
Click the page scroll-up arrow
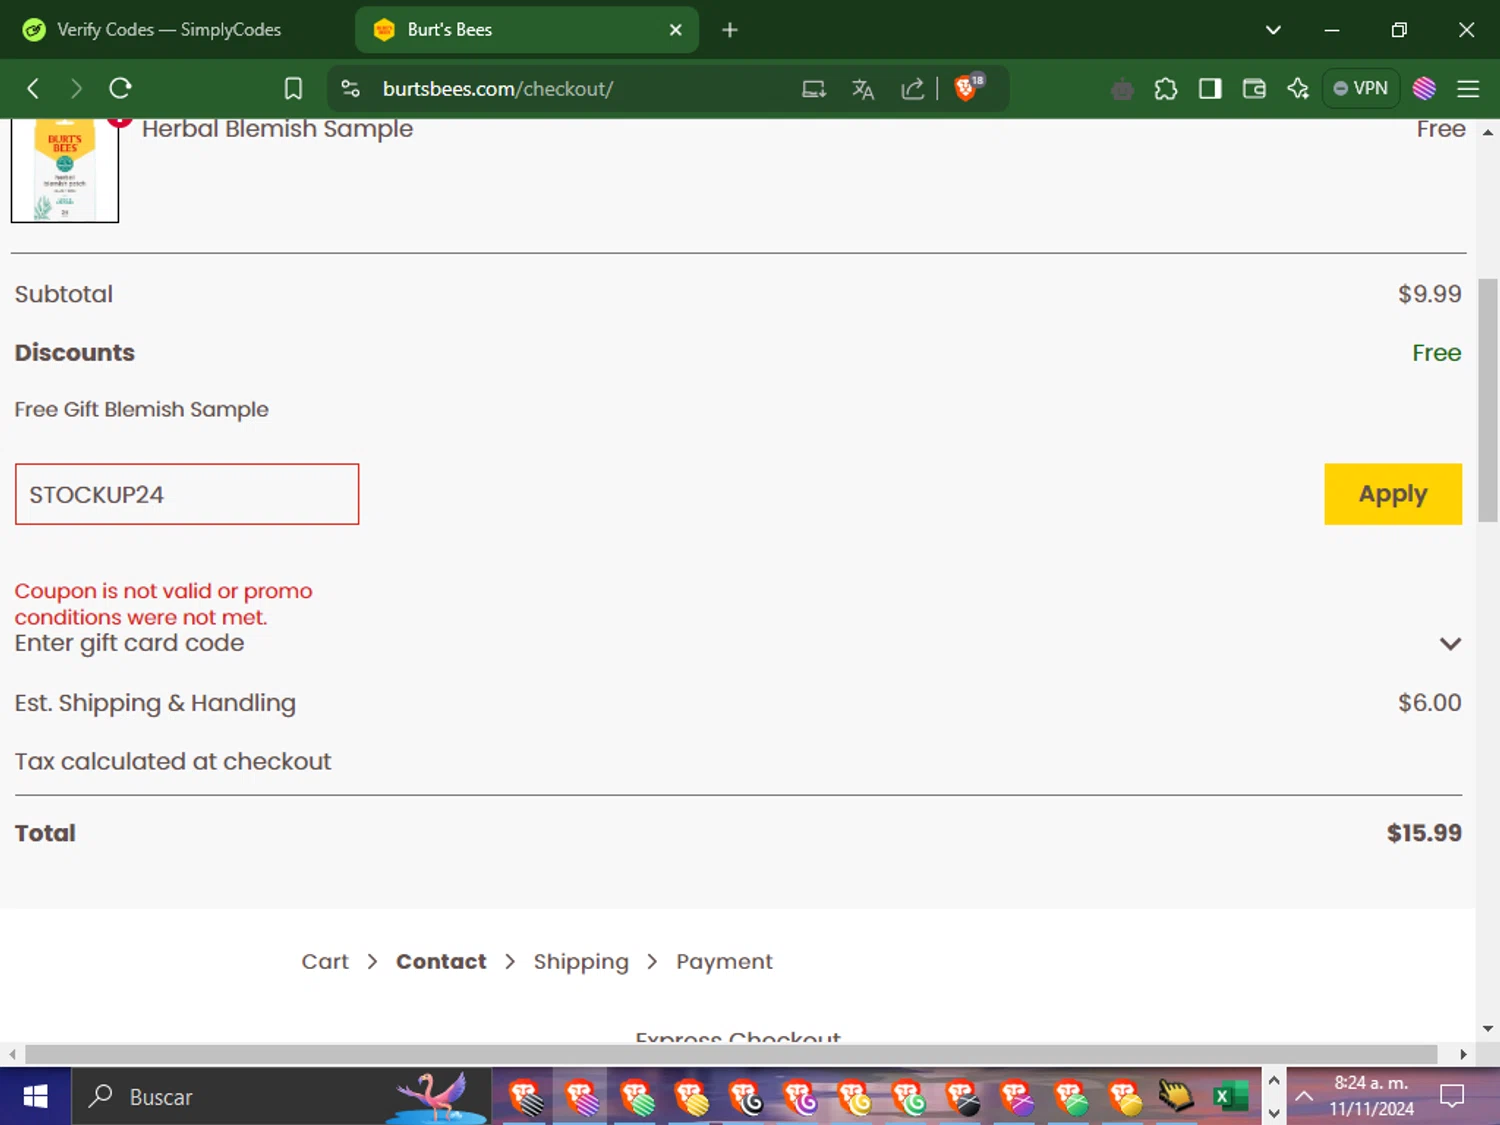(1488, 132)
